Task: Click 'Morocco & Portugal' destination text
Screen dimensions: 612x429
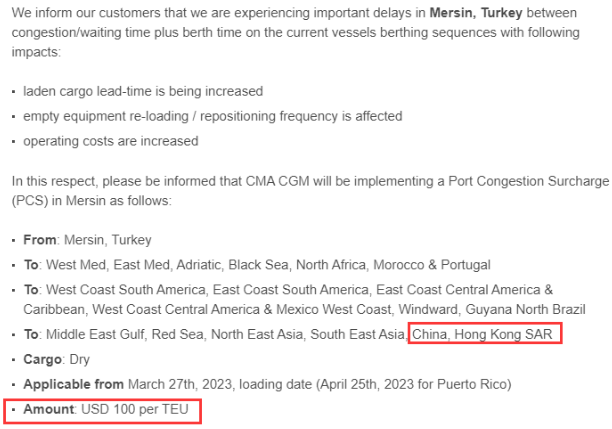Action: (432, 265)
